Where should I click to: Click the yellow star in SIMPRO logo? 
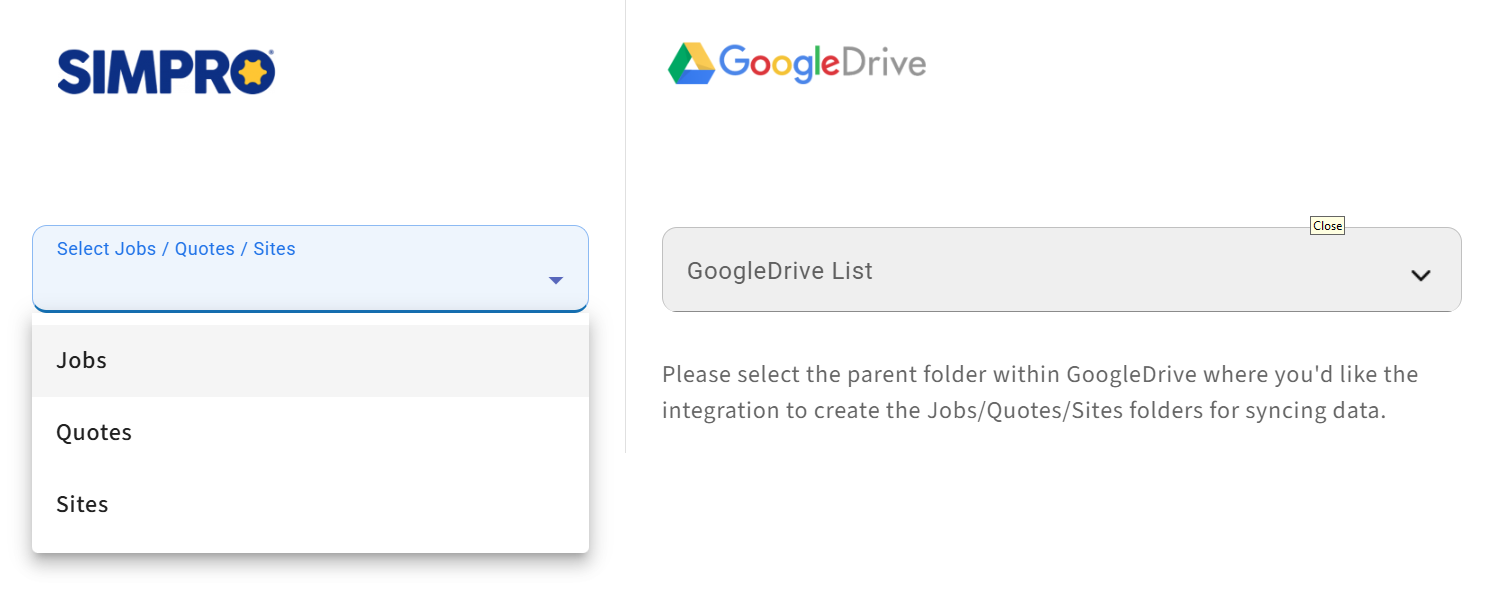click(x=251, y=72)
